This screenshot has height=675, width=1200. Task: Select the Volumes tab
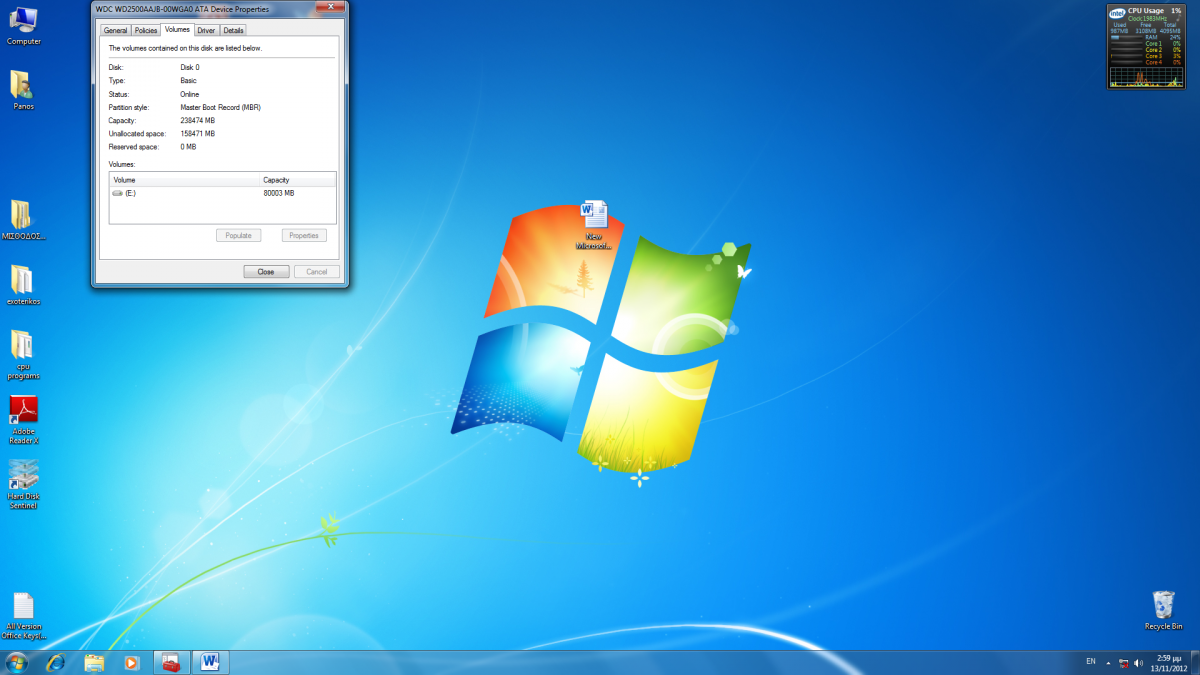click(177, 30)
